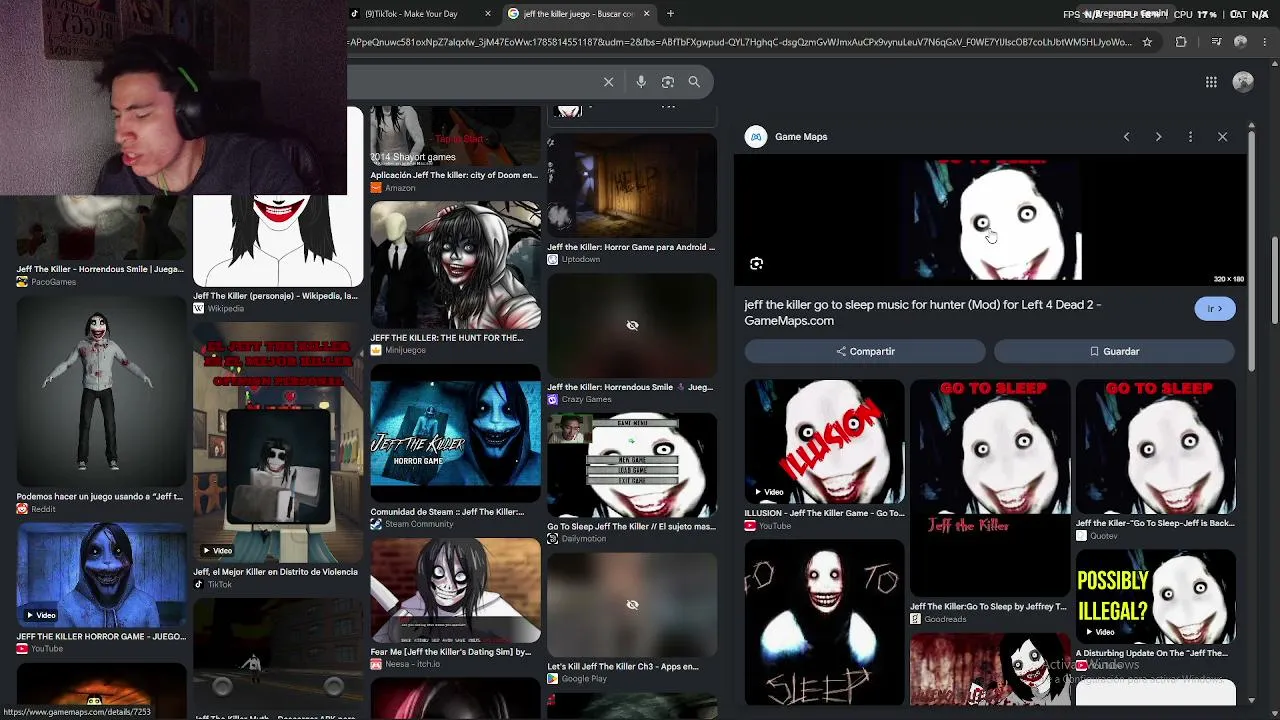
Task: Open the ILLUSION Jeff The Killer Game video thumbnail
Action: point(824,442)
